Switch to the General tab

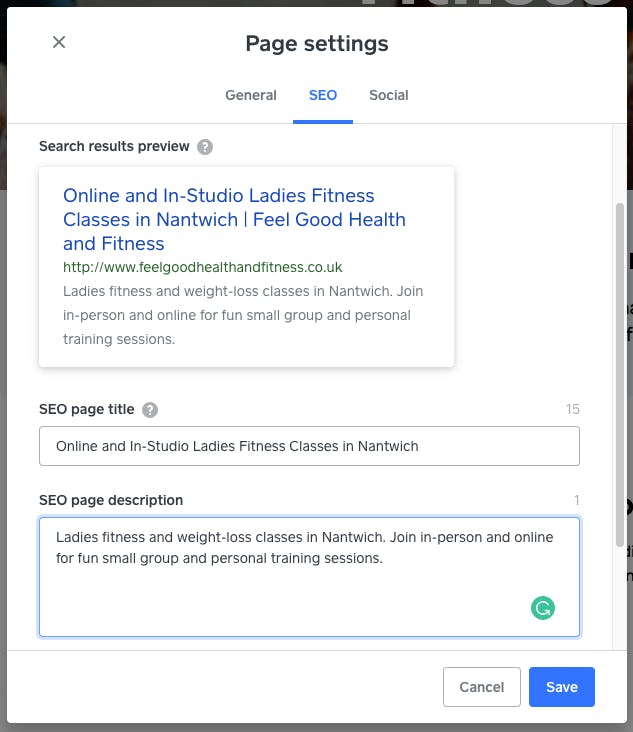251,95
